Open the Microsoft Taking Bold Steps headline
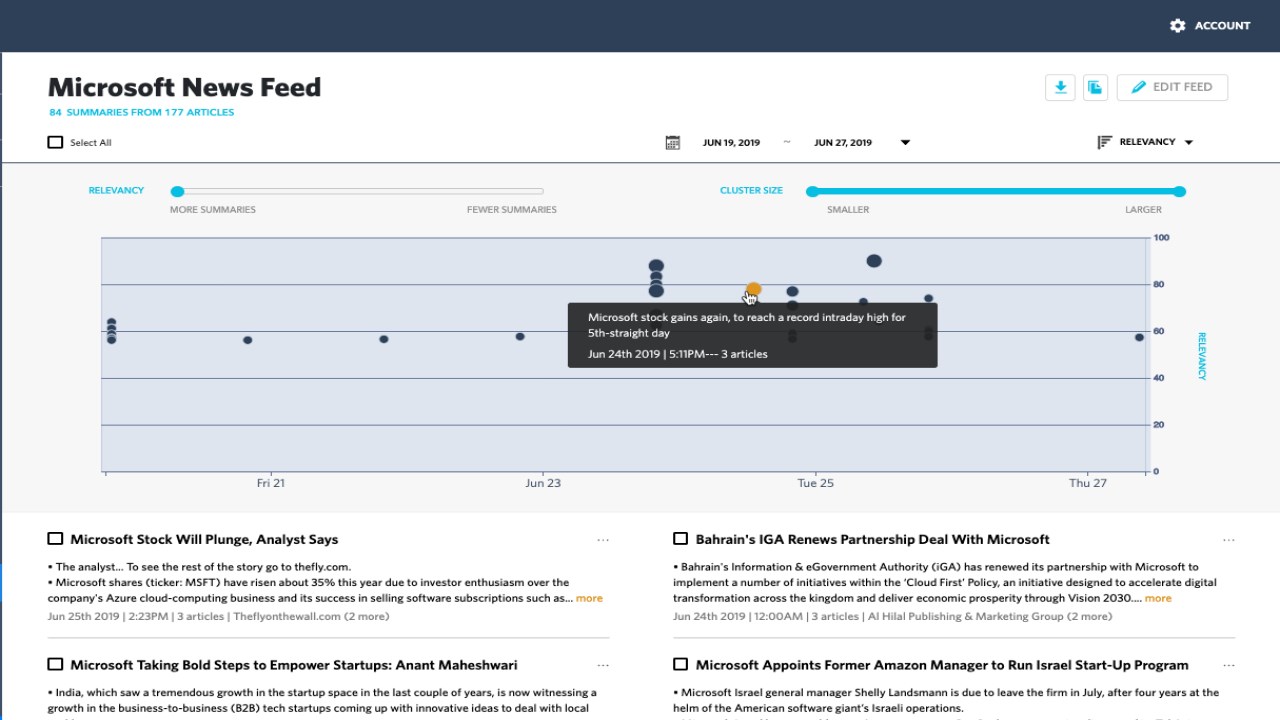 (294, 665)
